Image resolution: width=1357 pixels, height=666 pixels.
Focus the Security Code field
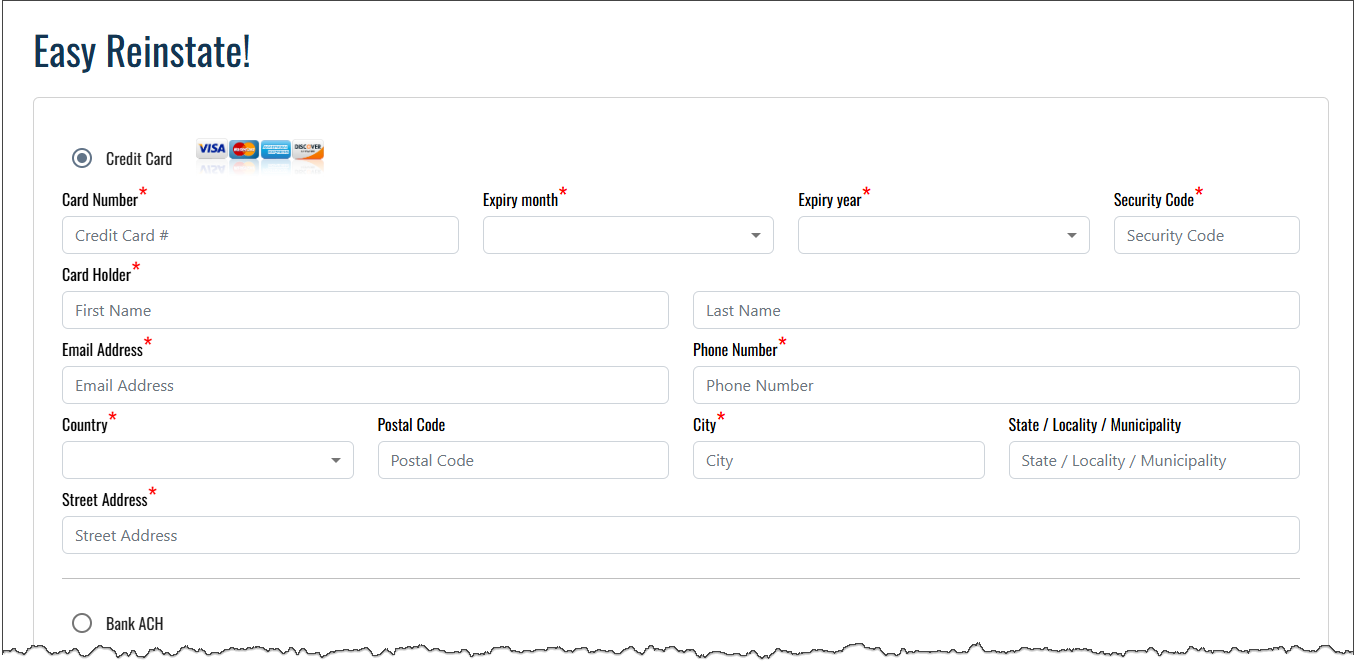point(1206,235)
